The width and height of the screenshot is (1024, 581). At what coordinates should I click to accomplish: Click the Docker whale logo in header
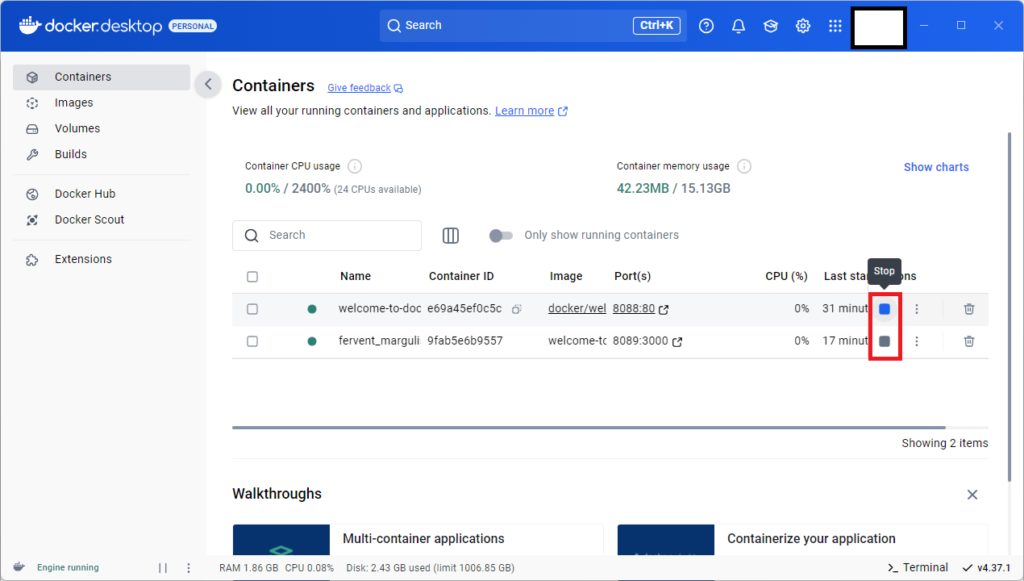point(29,25)
